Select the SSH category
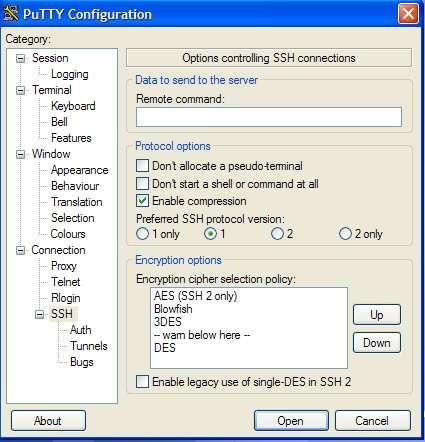This screenshot has height=442, width=425. (62, 314)
